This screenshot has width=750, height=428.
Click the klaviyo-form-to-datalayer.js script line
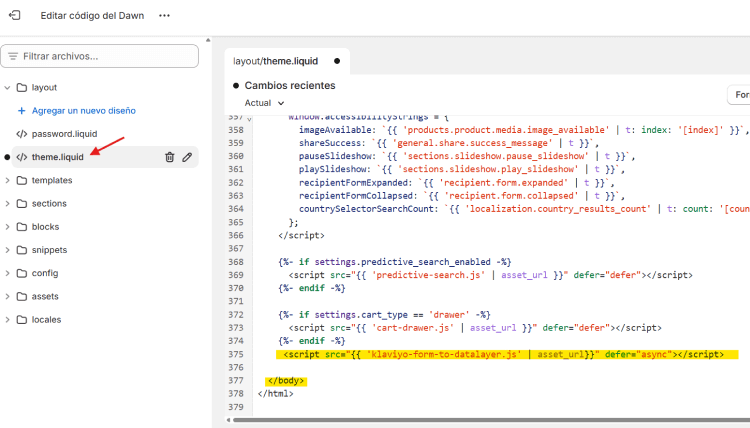(x=504, y=354)
